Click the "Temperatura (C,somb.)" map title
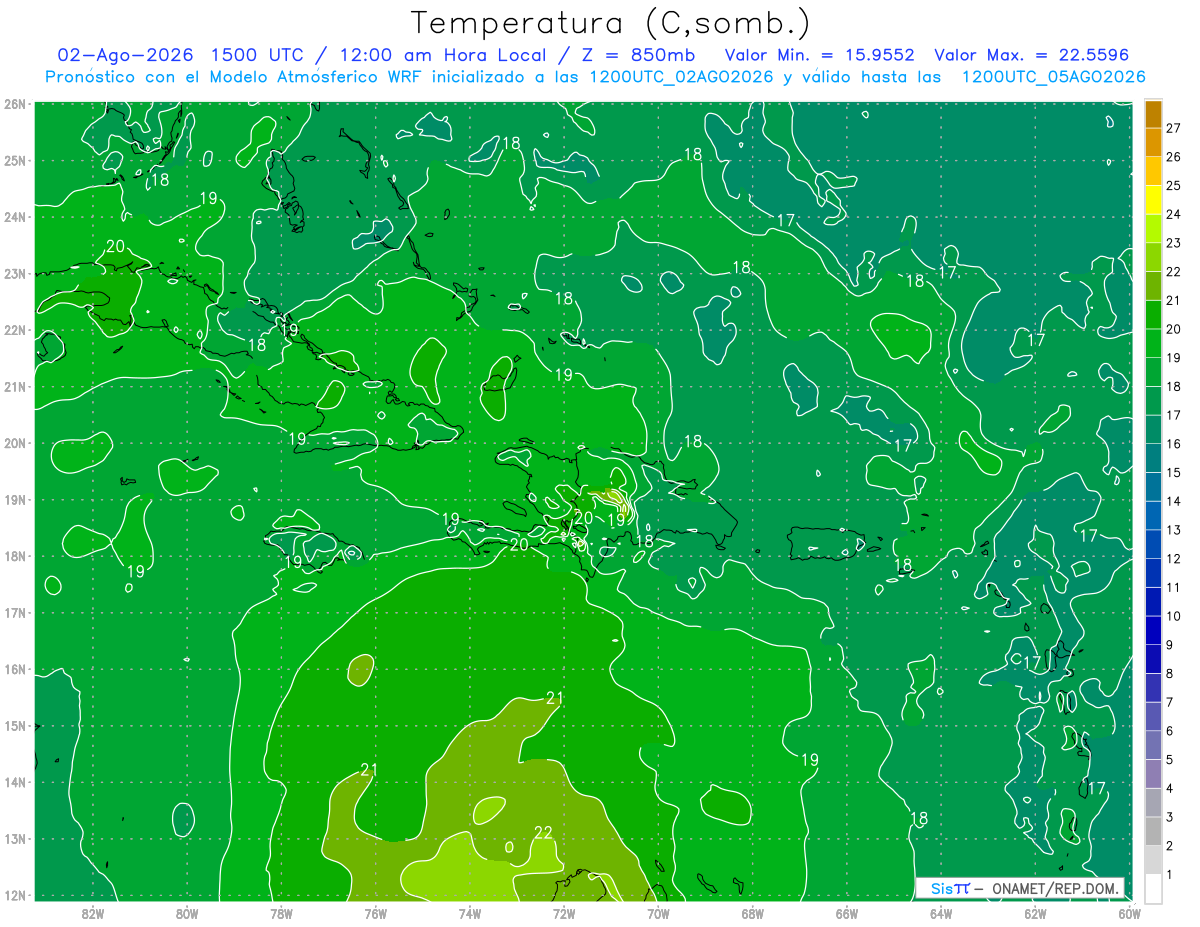1200x927 pixels. click(610, 23)
